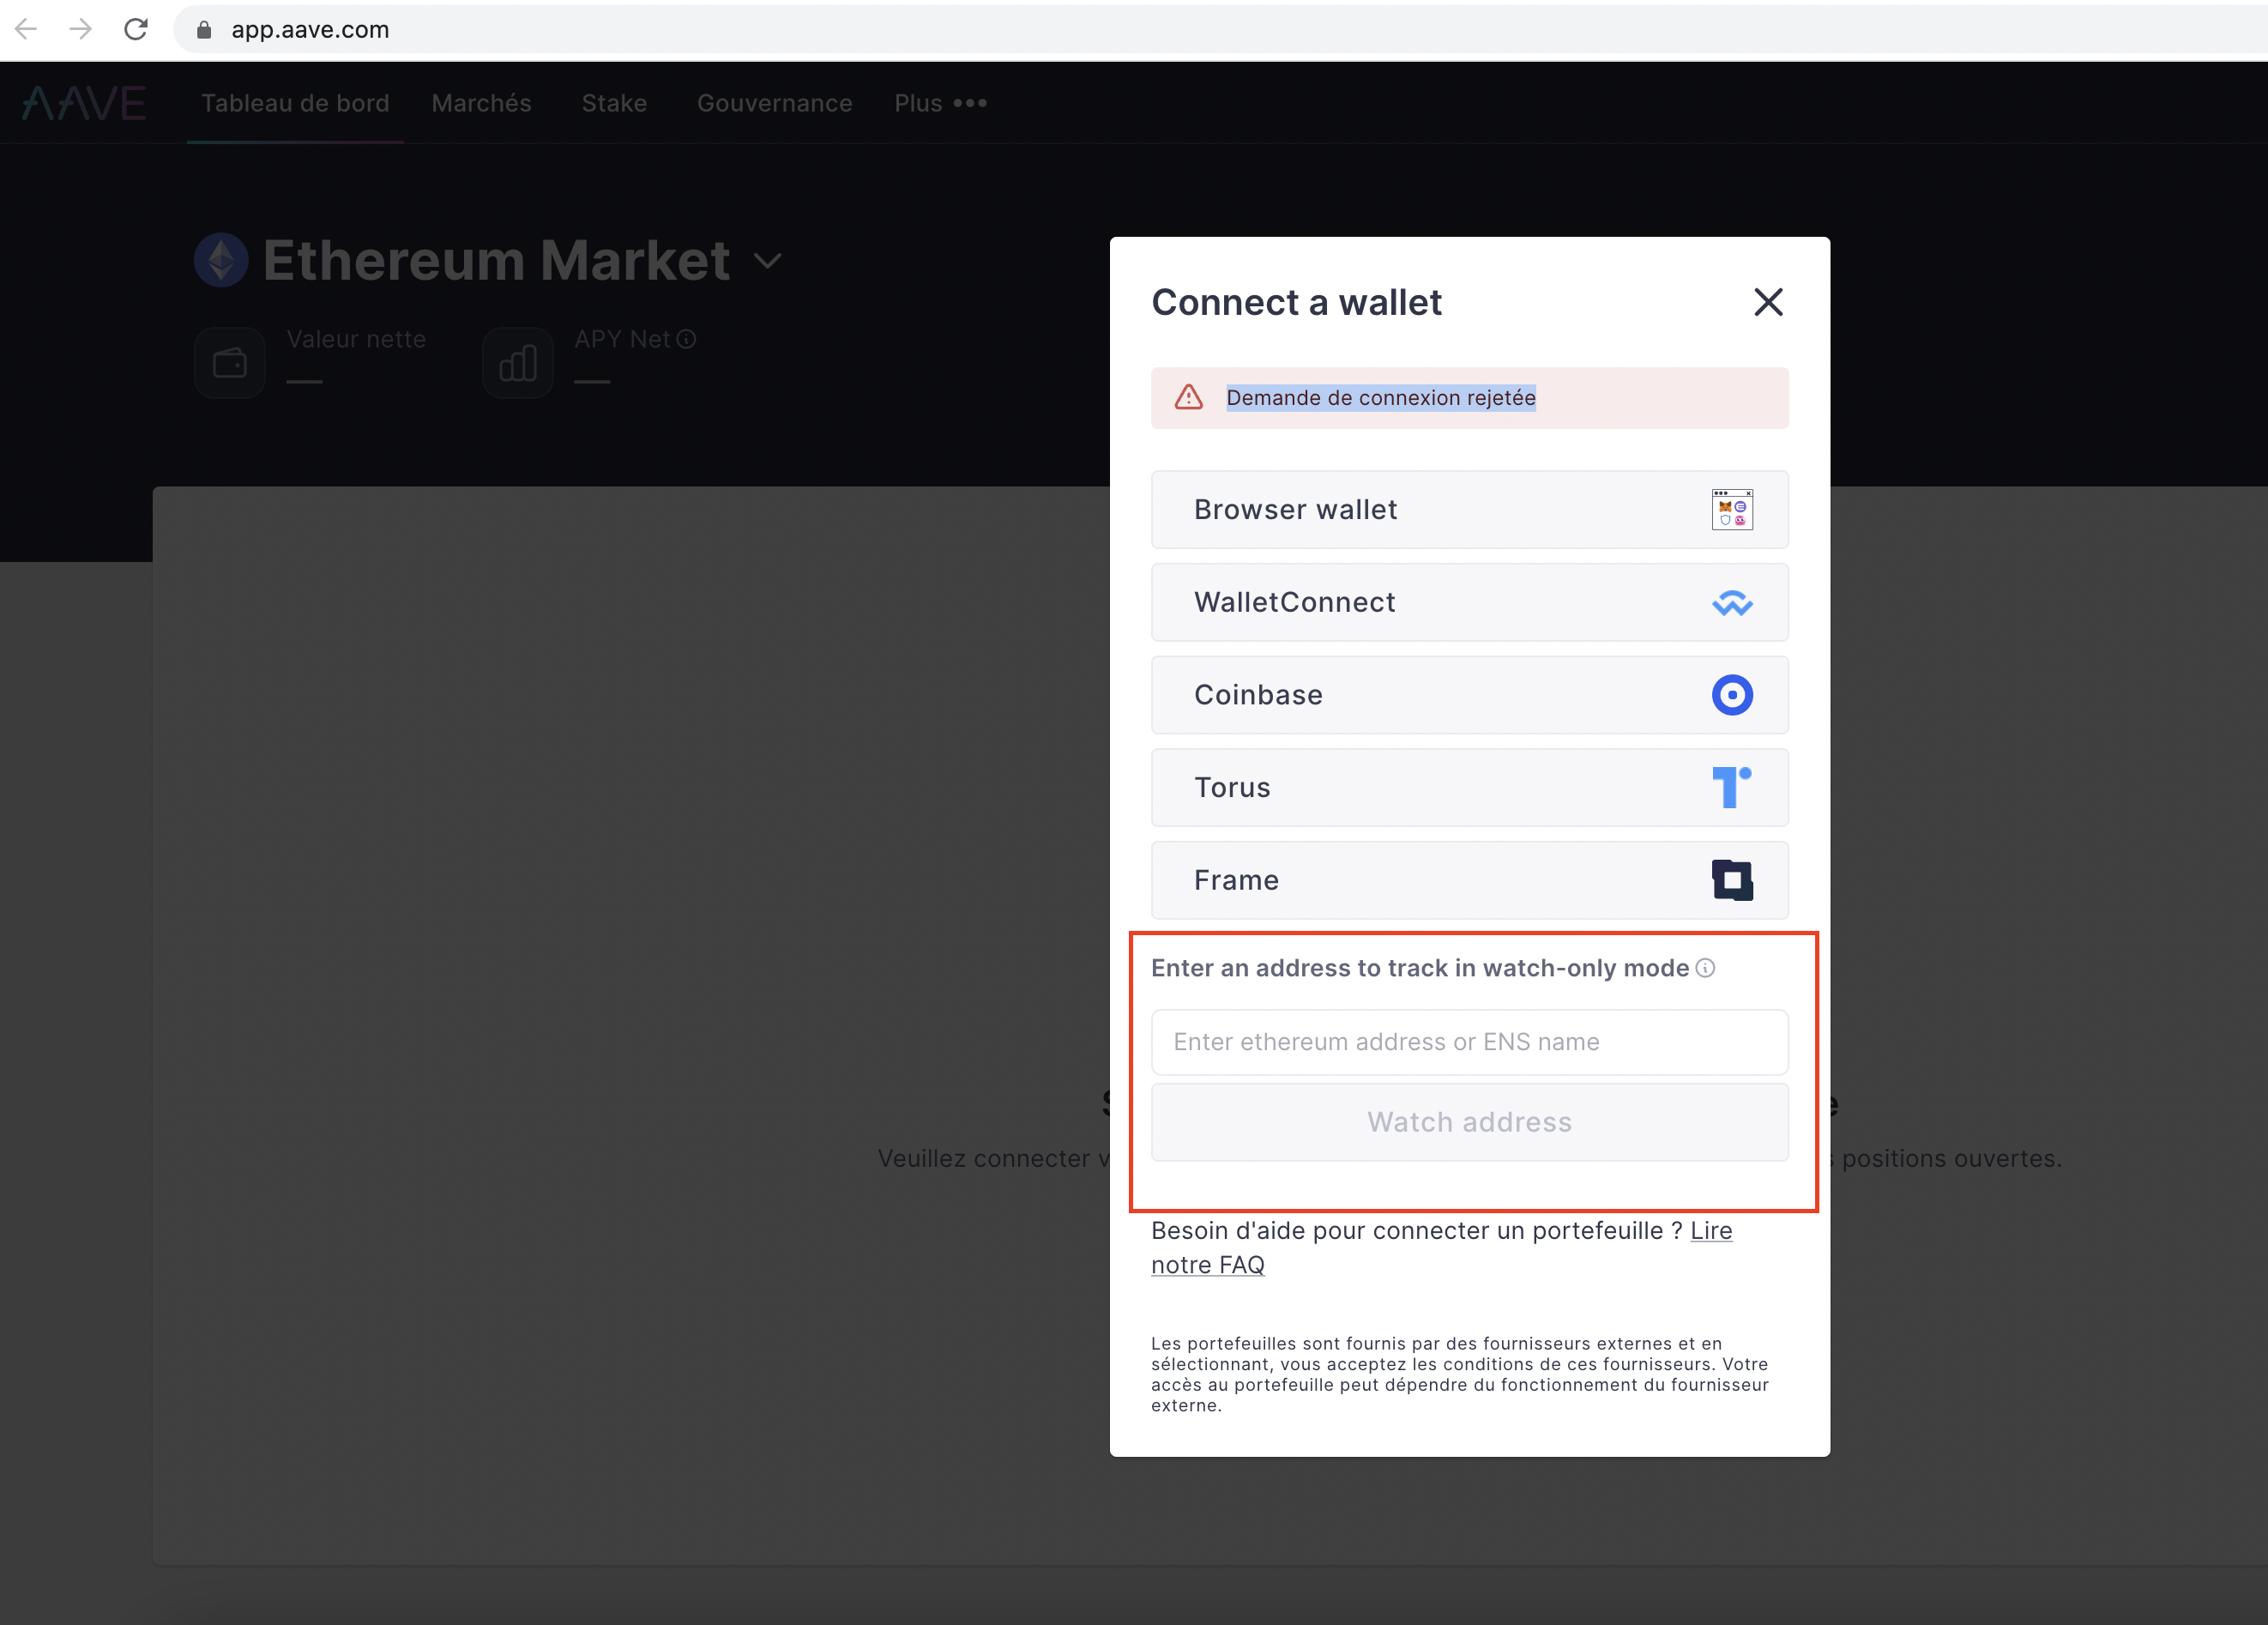
Task: Click the padlock icon in the address bar
Action: pos(204,30)
